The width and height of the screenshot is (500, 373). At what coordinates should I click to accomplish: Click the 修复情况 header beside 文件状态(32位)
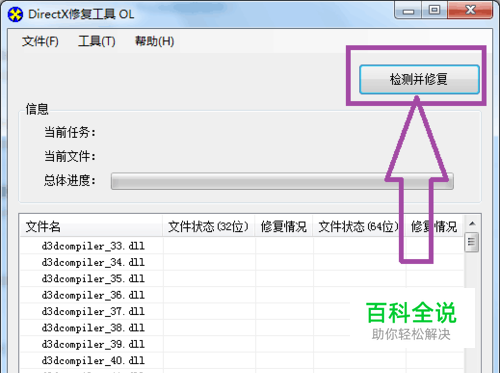pyautogui.click(x=284, y=227)
